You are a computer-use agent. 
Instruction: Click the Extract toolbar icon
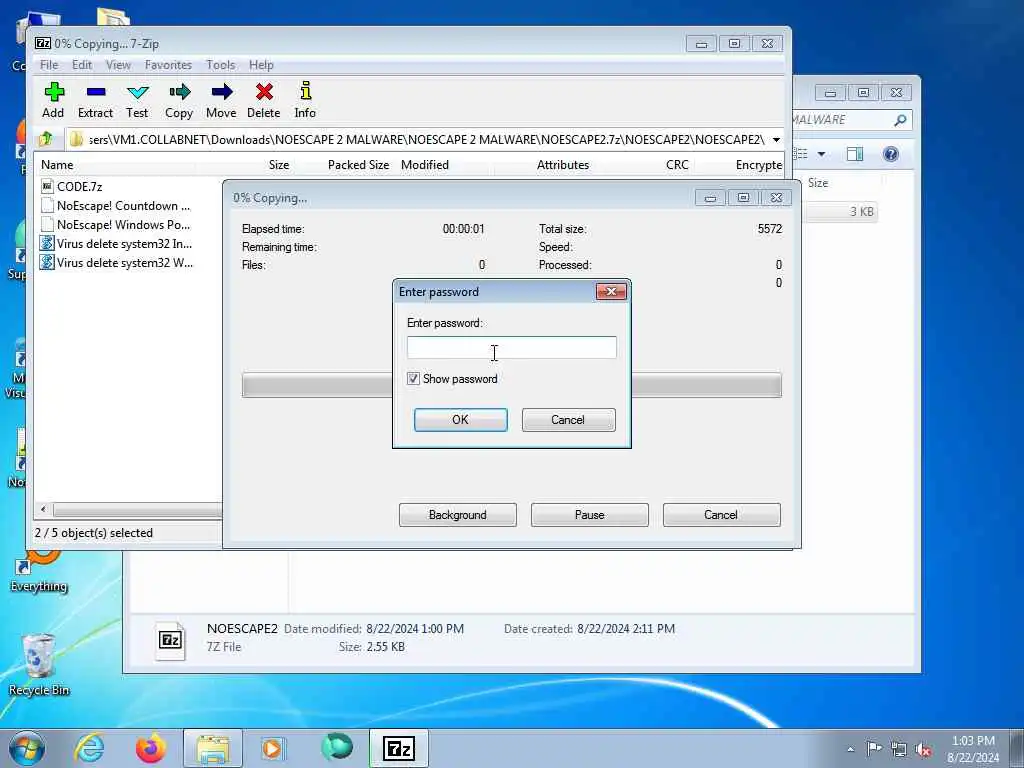[x=95, y=100]
